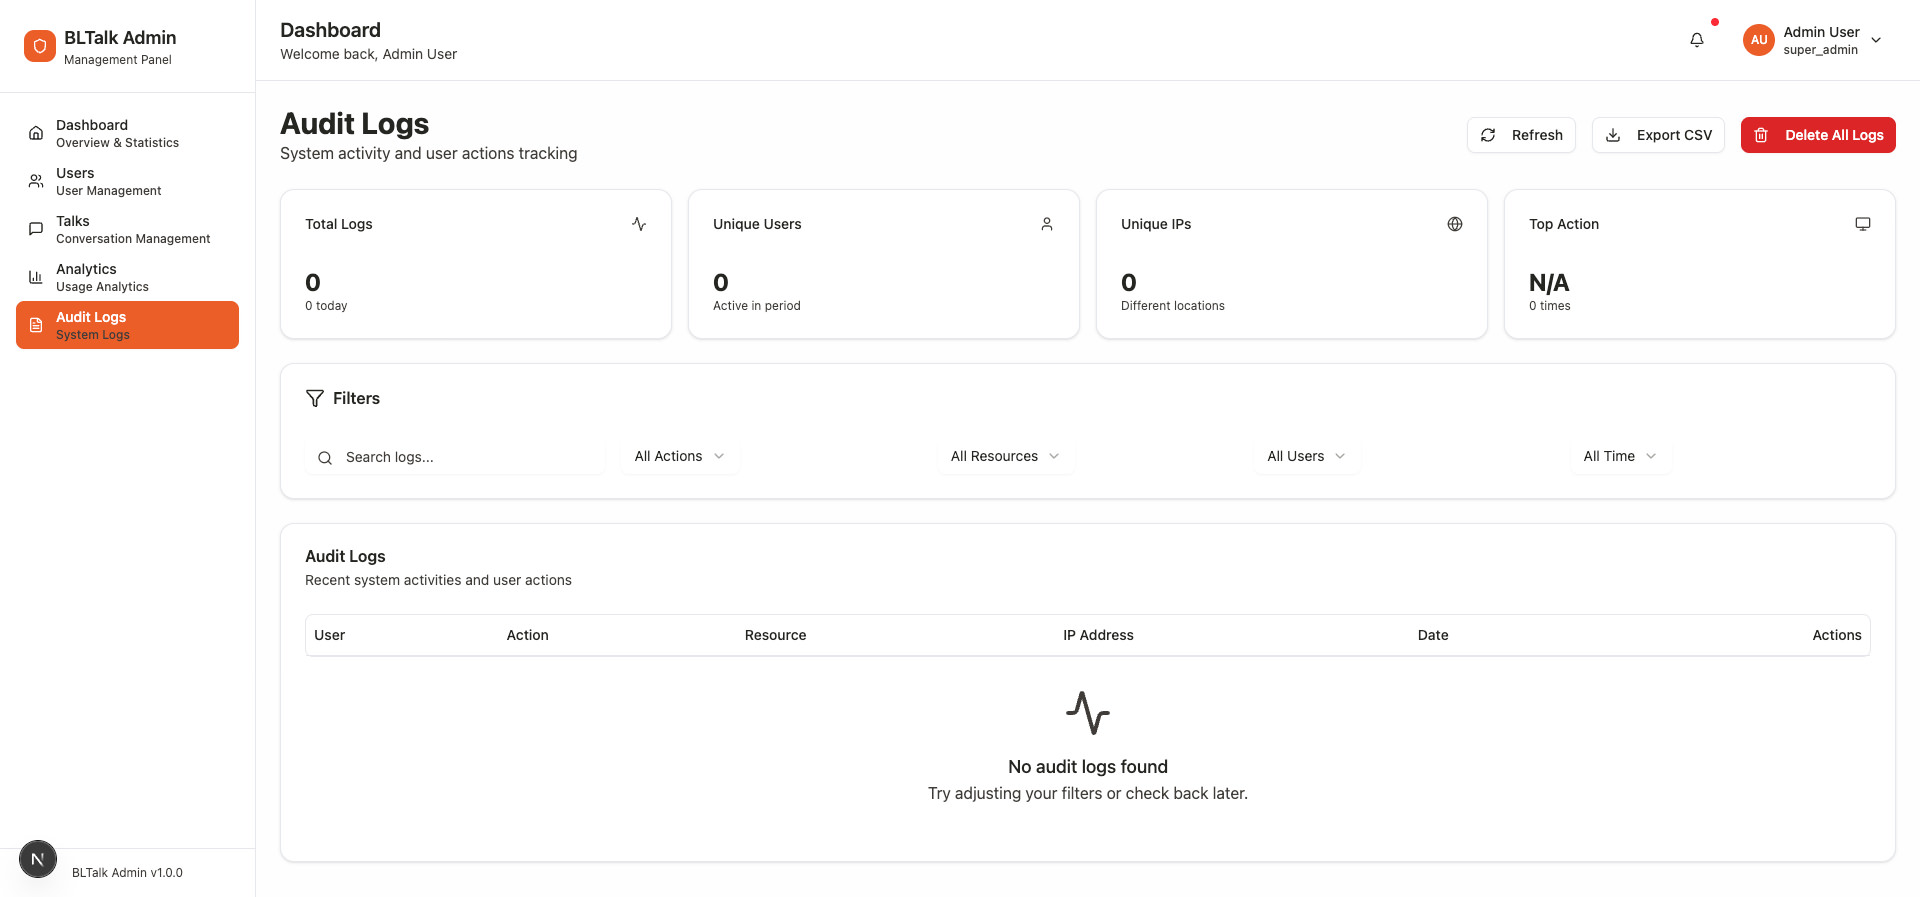The height and width of the screenshot is (897, 1920).
Task: Click the notification bell icon
Action: [x=1696, y=39]
